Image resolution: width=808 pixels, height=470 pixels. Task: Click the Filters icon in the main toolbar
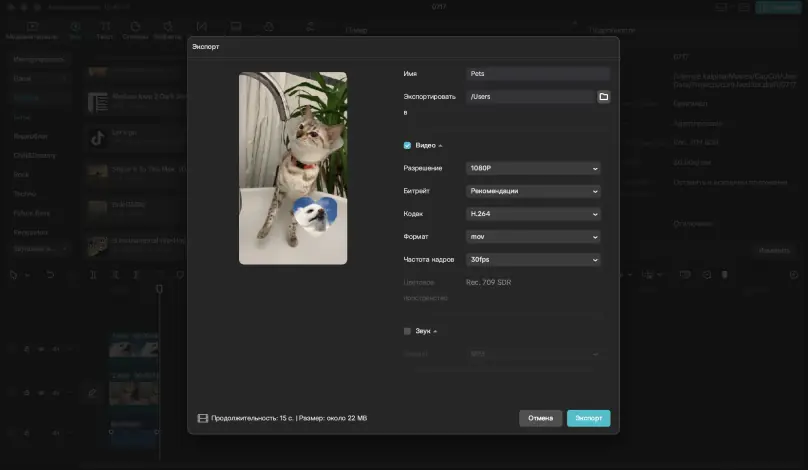point(269,27)
